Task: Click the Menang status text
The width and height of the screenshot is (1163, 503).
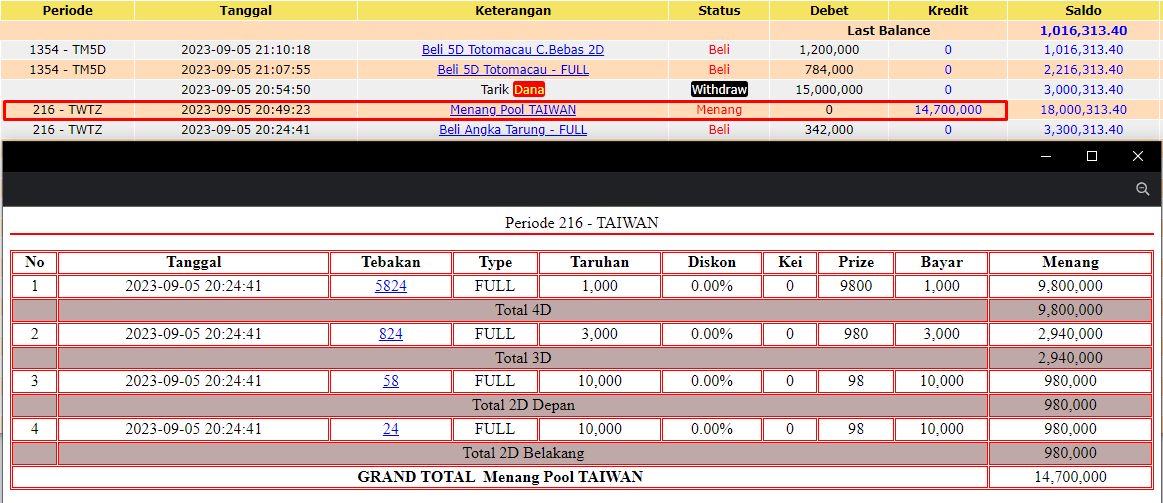Action: click(719, 110)
